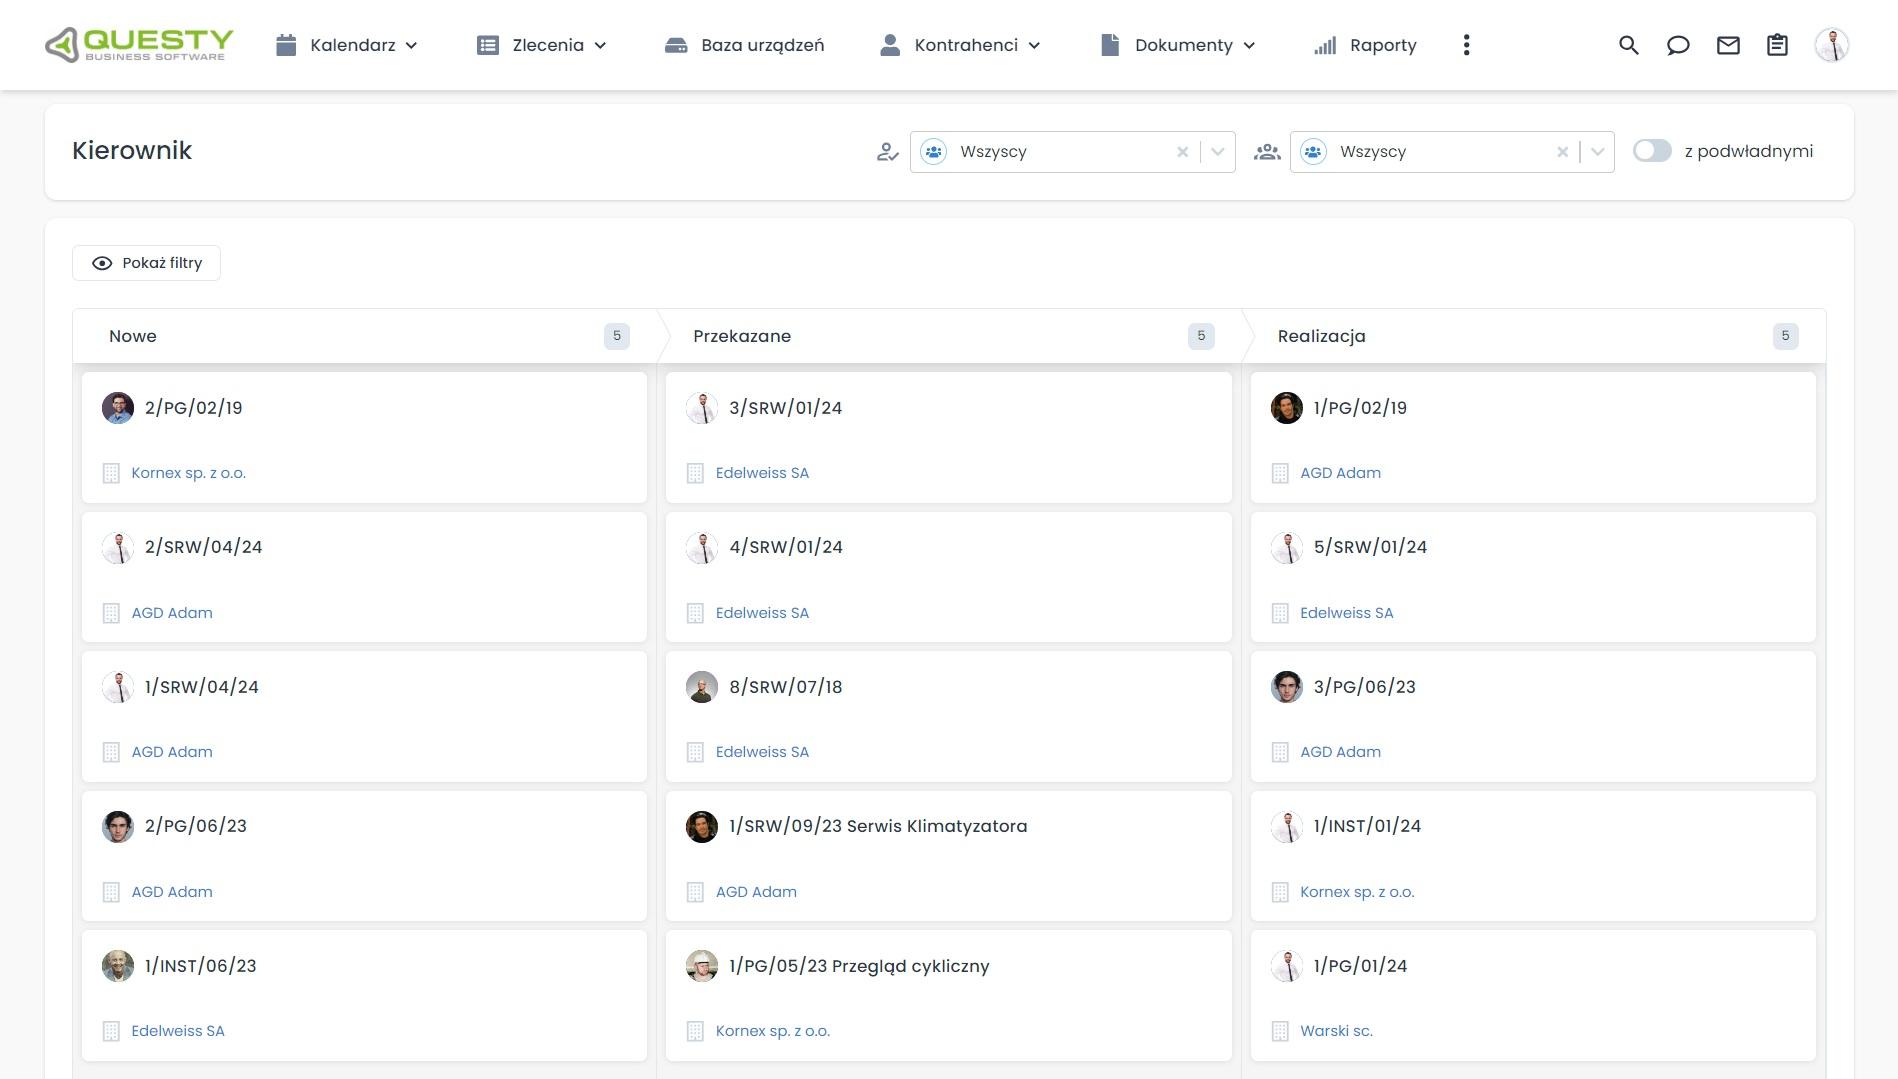This screenshot has width=1898, height=1079.
Task: Toggle the 'z podwładnymi' switch
Action: pyautogui.click(x=1652, y=151)
